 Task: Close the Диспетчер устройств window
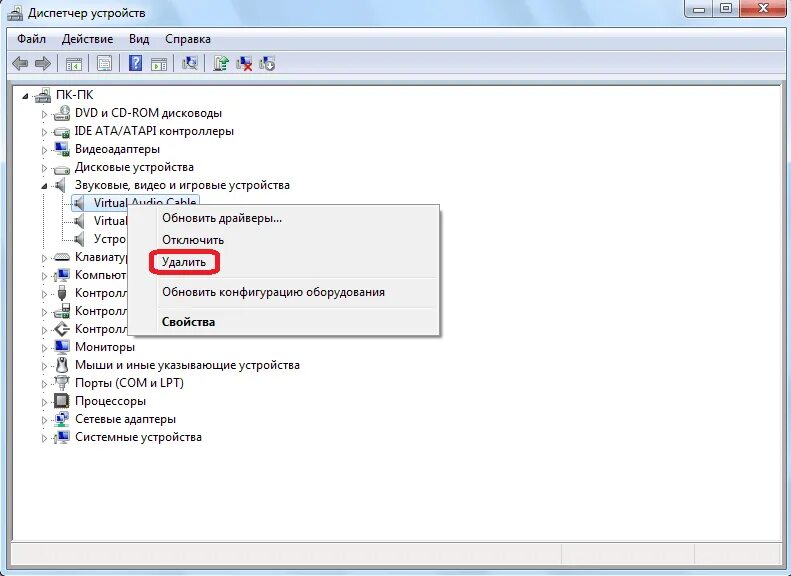(x=764, y=8)
